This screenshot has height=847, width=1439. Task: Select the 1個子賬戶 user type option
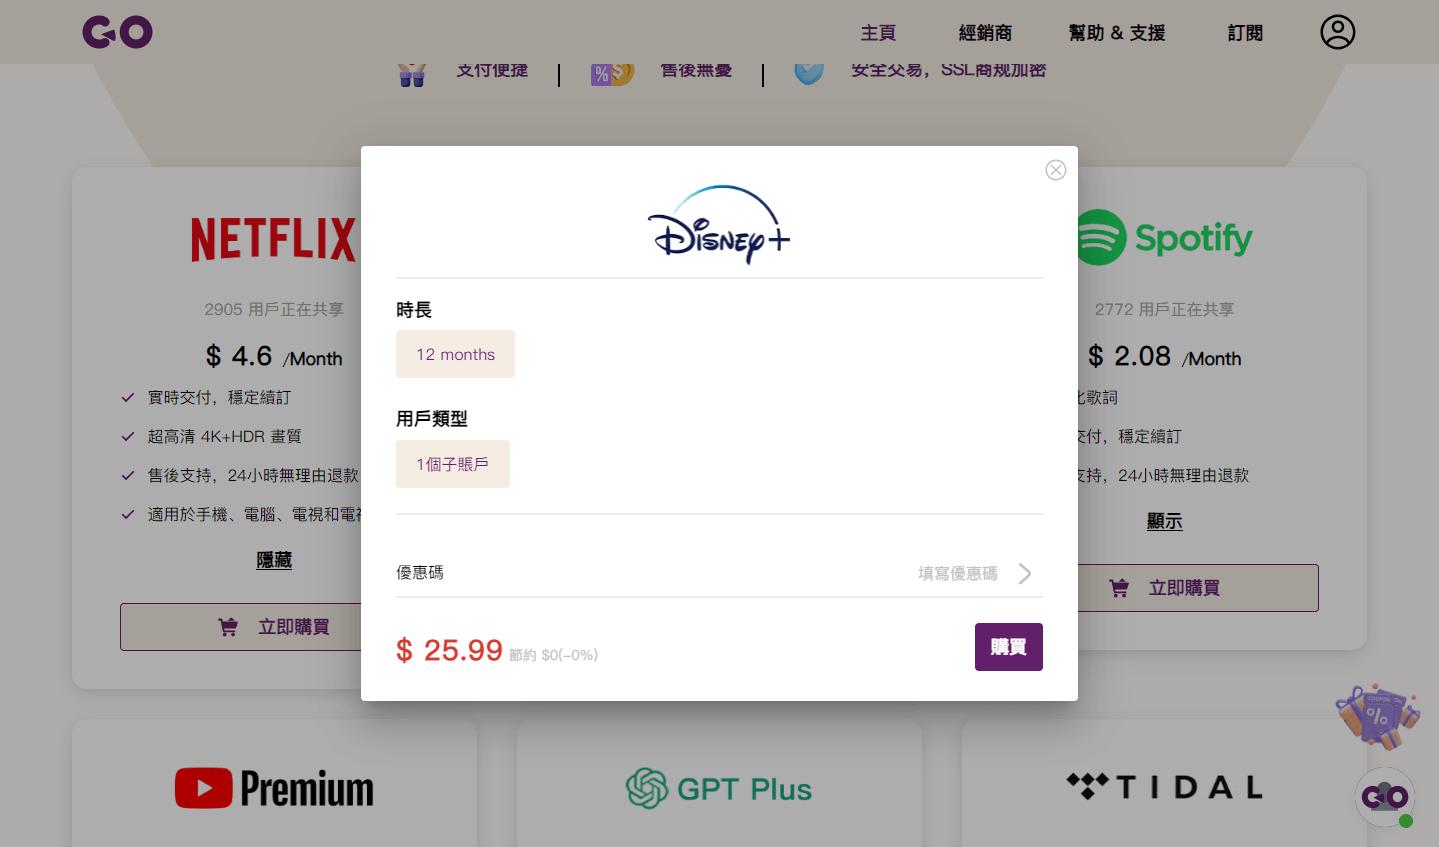453,464
